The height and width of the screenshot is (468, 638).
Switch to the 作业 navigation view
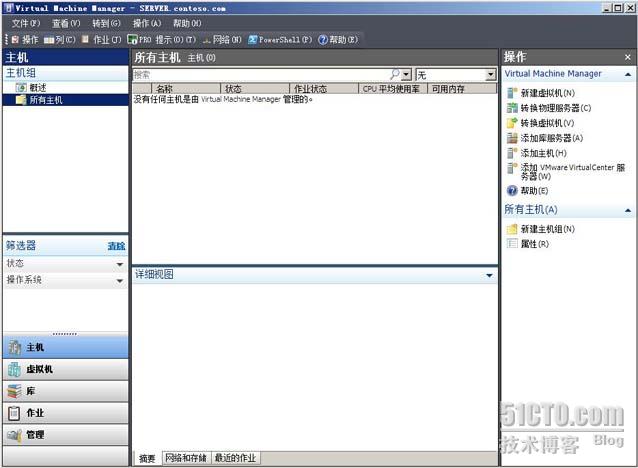point(65,413)
